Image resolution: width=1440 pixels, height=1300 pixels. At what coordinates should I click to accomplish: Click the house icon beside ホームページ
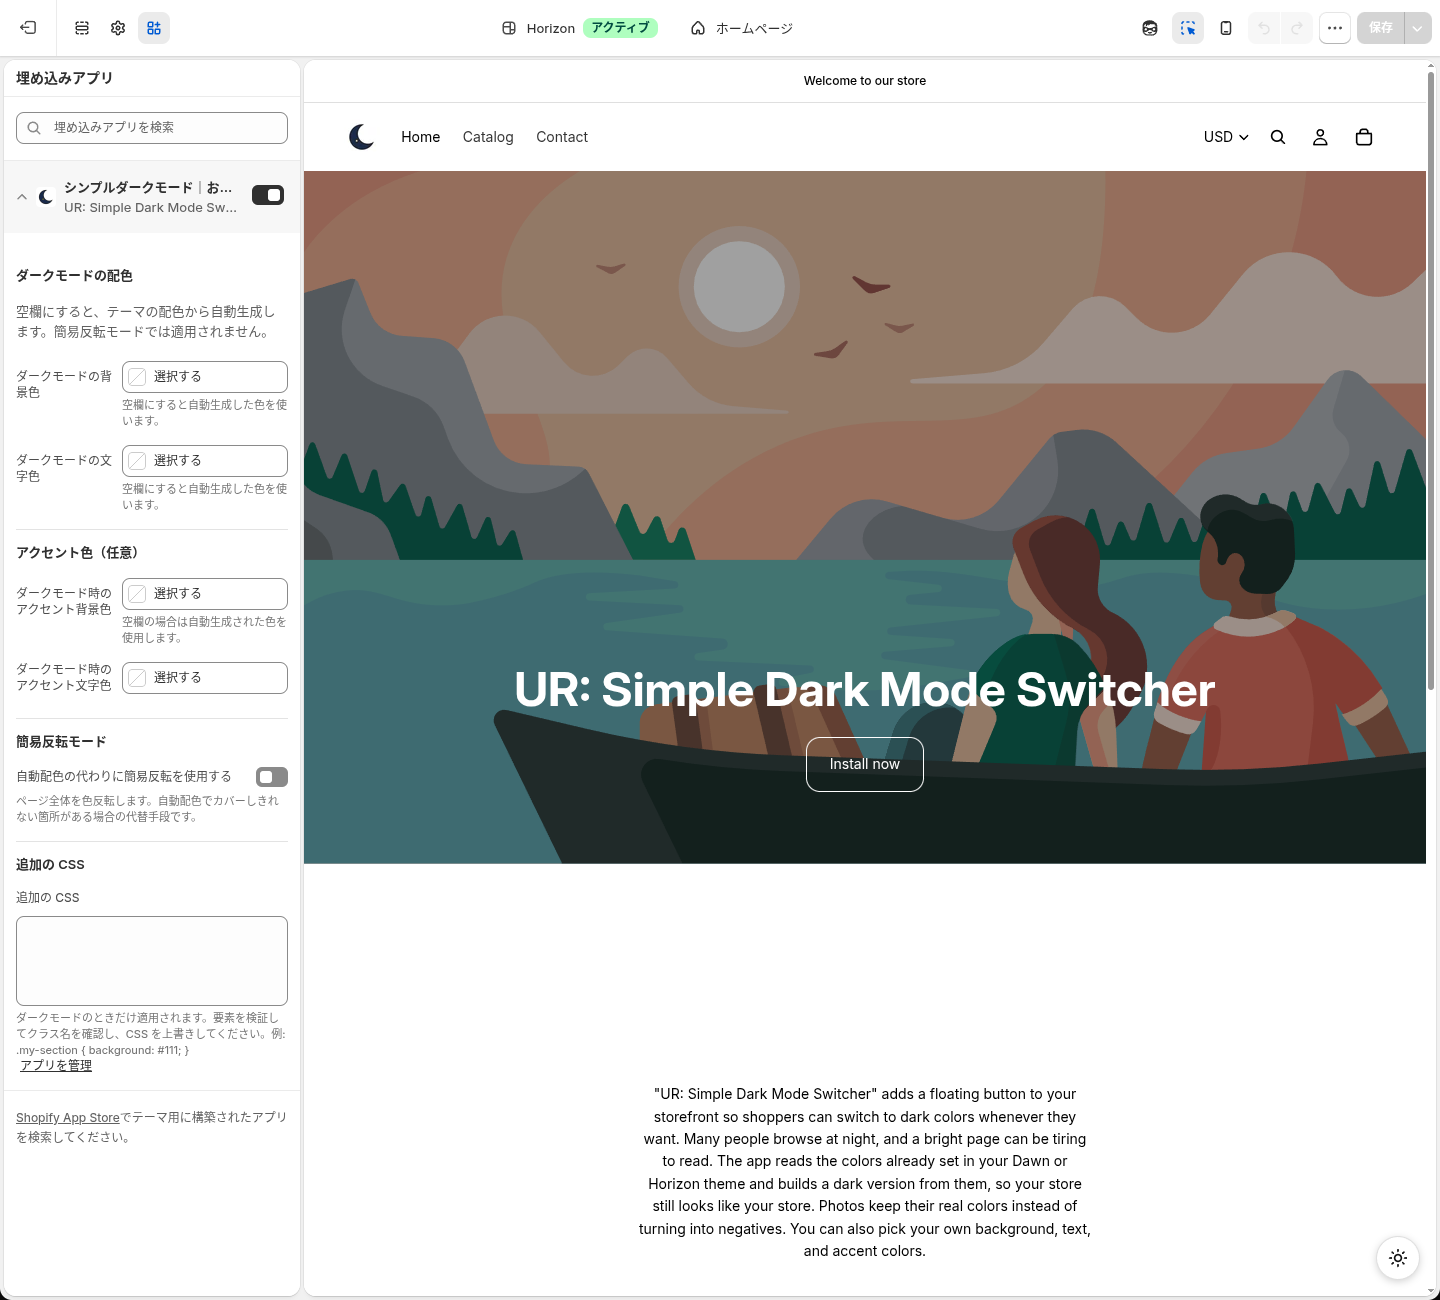[698, 28]
